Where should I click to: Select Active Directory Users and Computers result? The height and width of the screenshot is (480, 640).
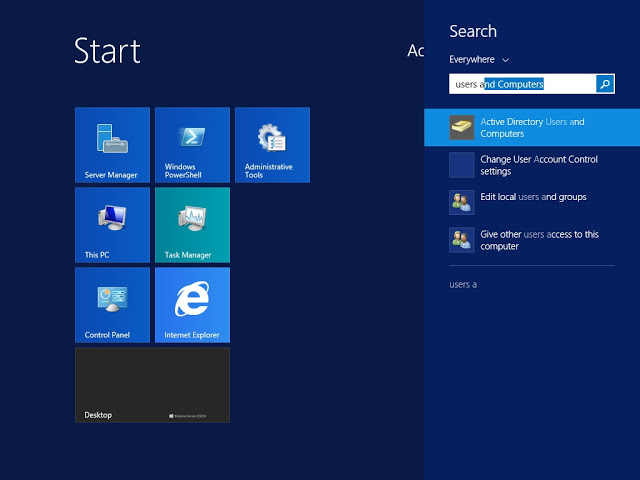click(532, 127)
